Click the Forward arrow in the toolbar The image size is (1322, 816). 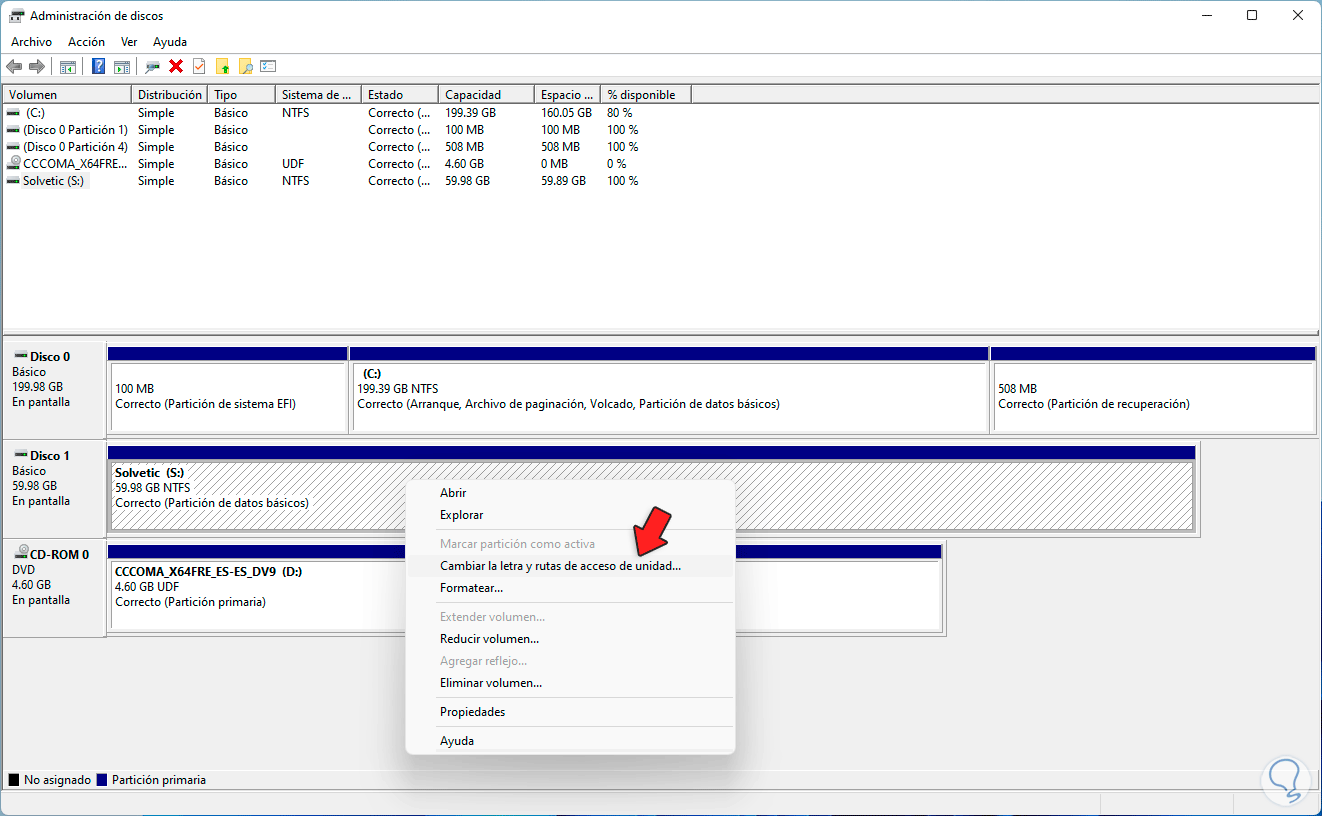coord(37,67)
